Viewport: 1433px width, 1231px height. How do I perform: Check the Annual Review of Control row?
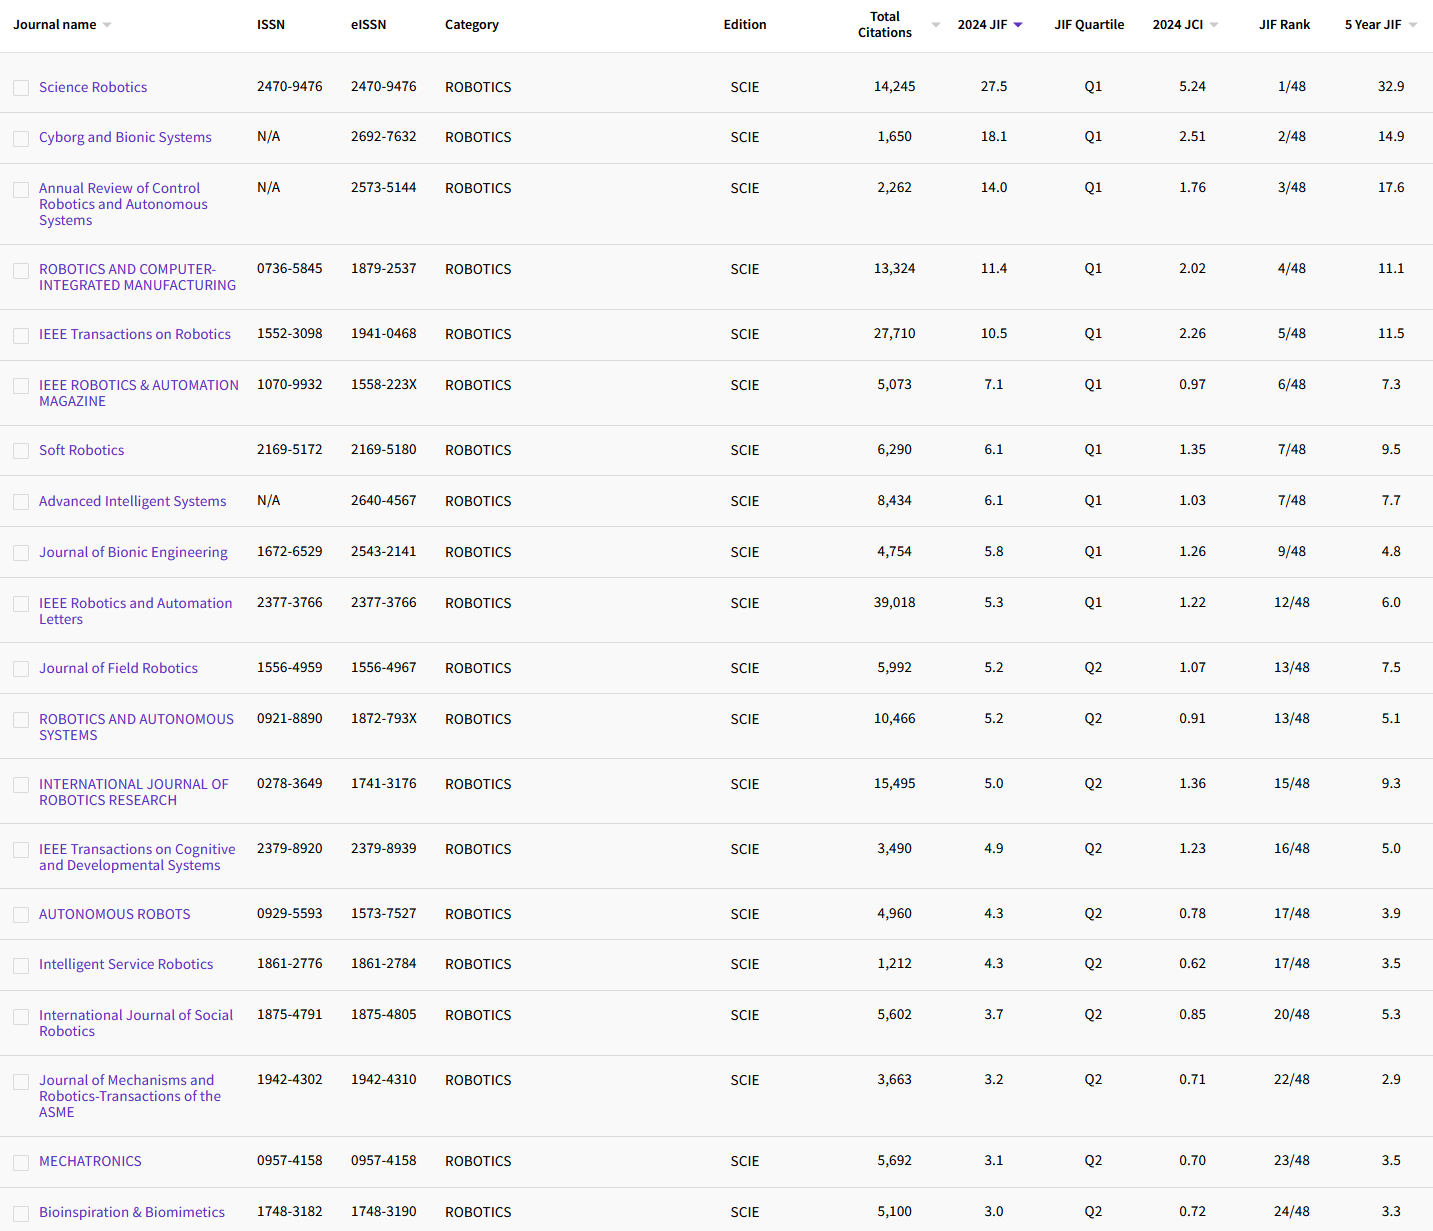pyautogui.click(x=21, y=189)
